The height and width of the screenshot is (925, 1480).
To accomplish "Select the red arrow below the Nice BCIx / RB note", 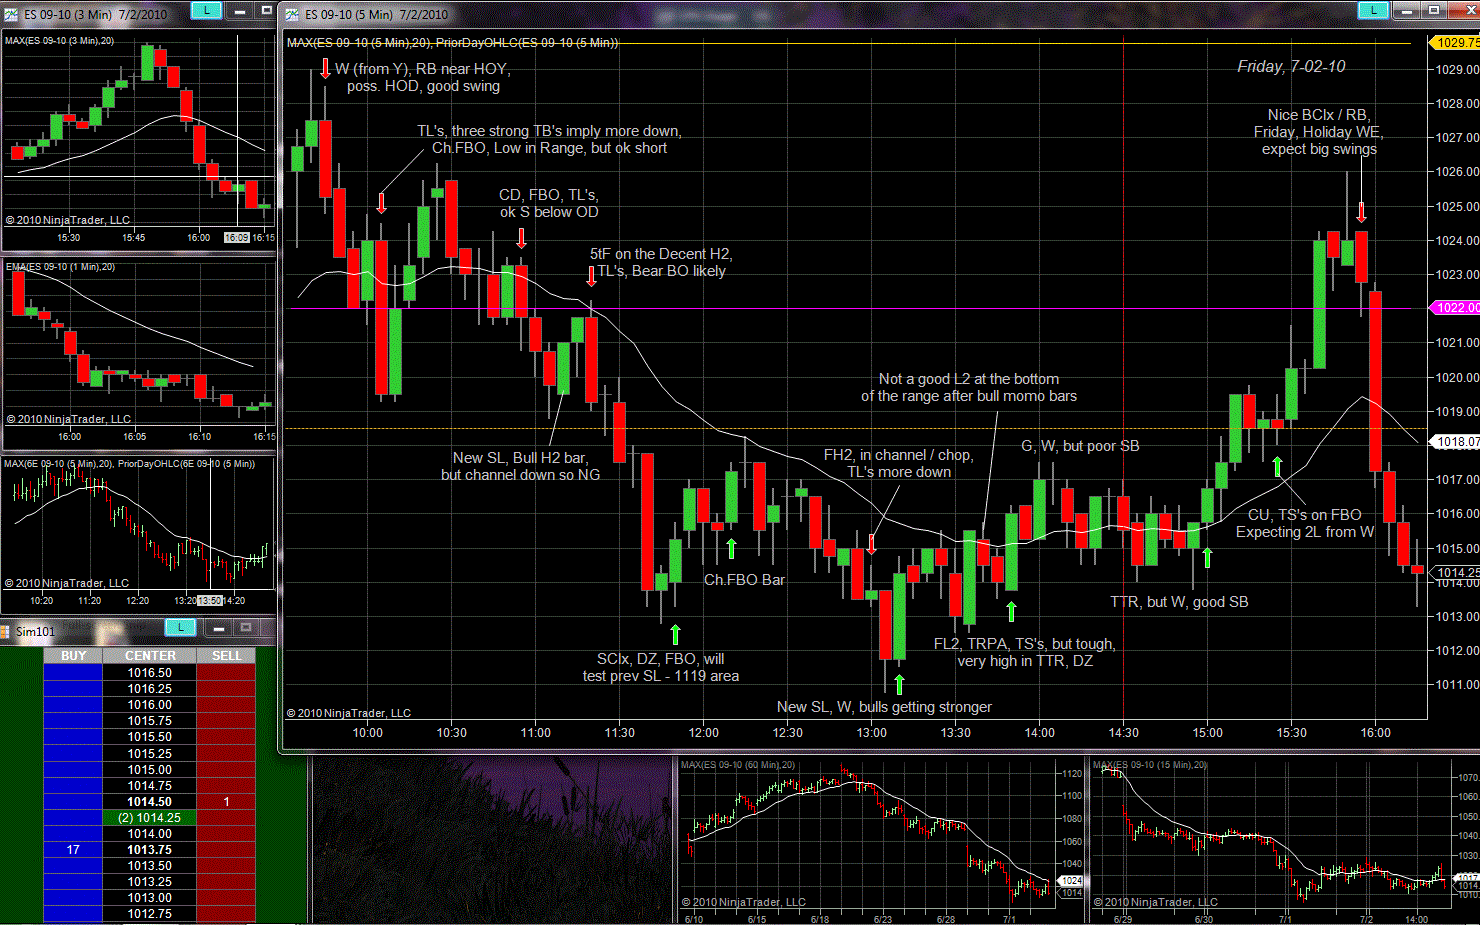I will click(1361, 211).
